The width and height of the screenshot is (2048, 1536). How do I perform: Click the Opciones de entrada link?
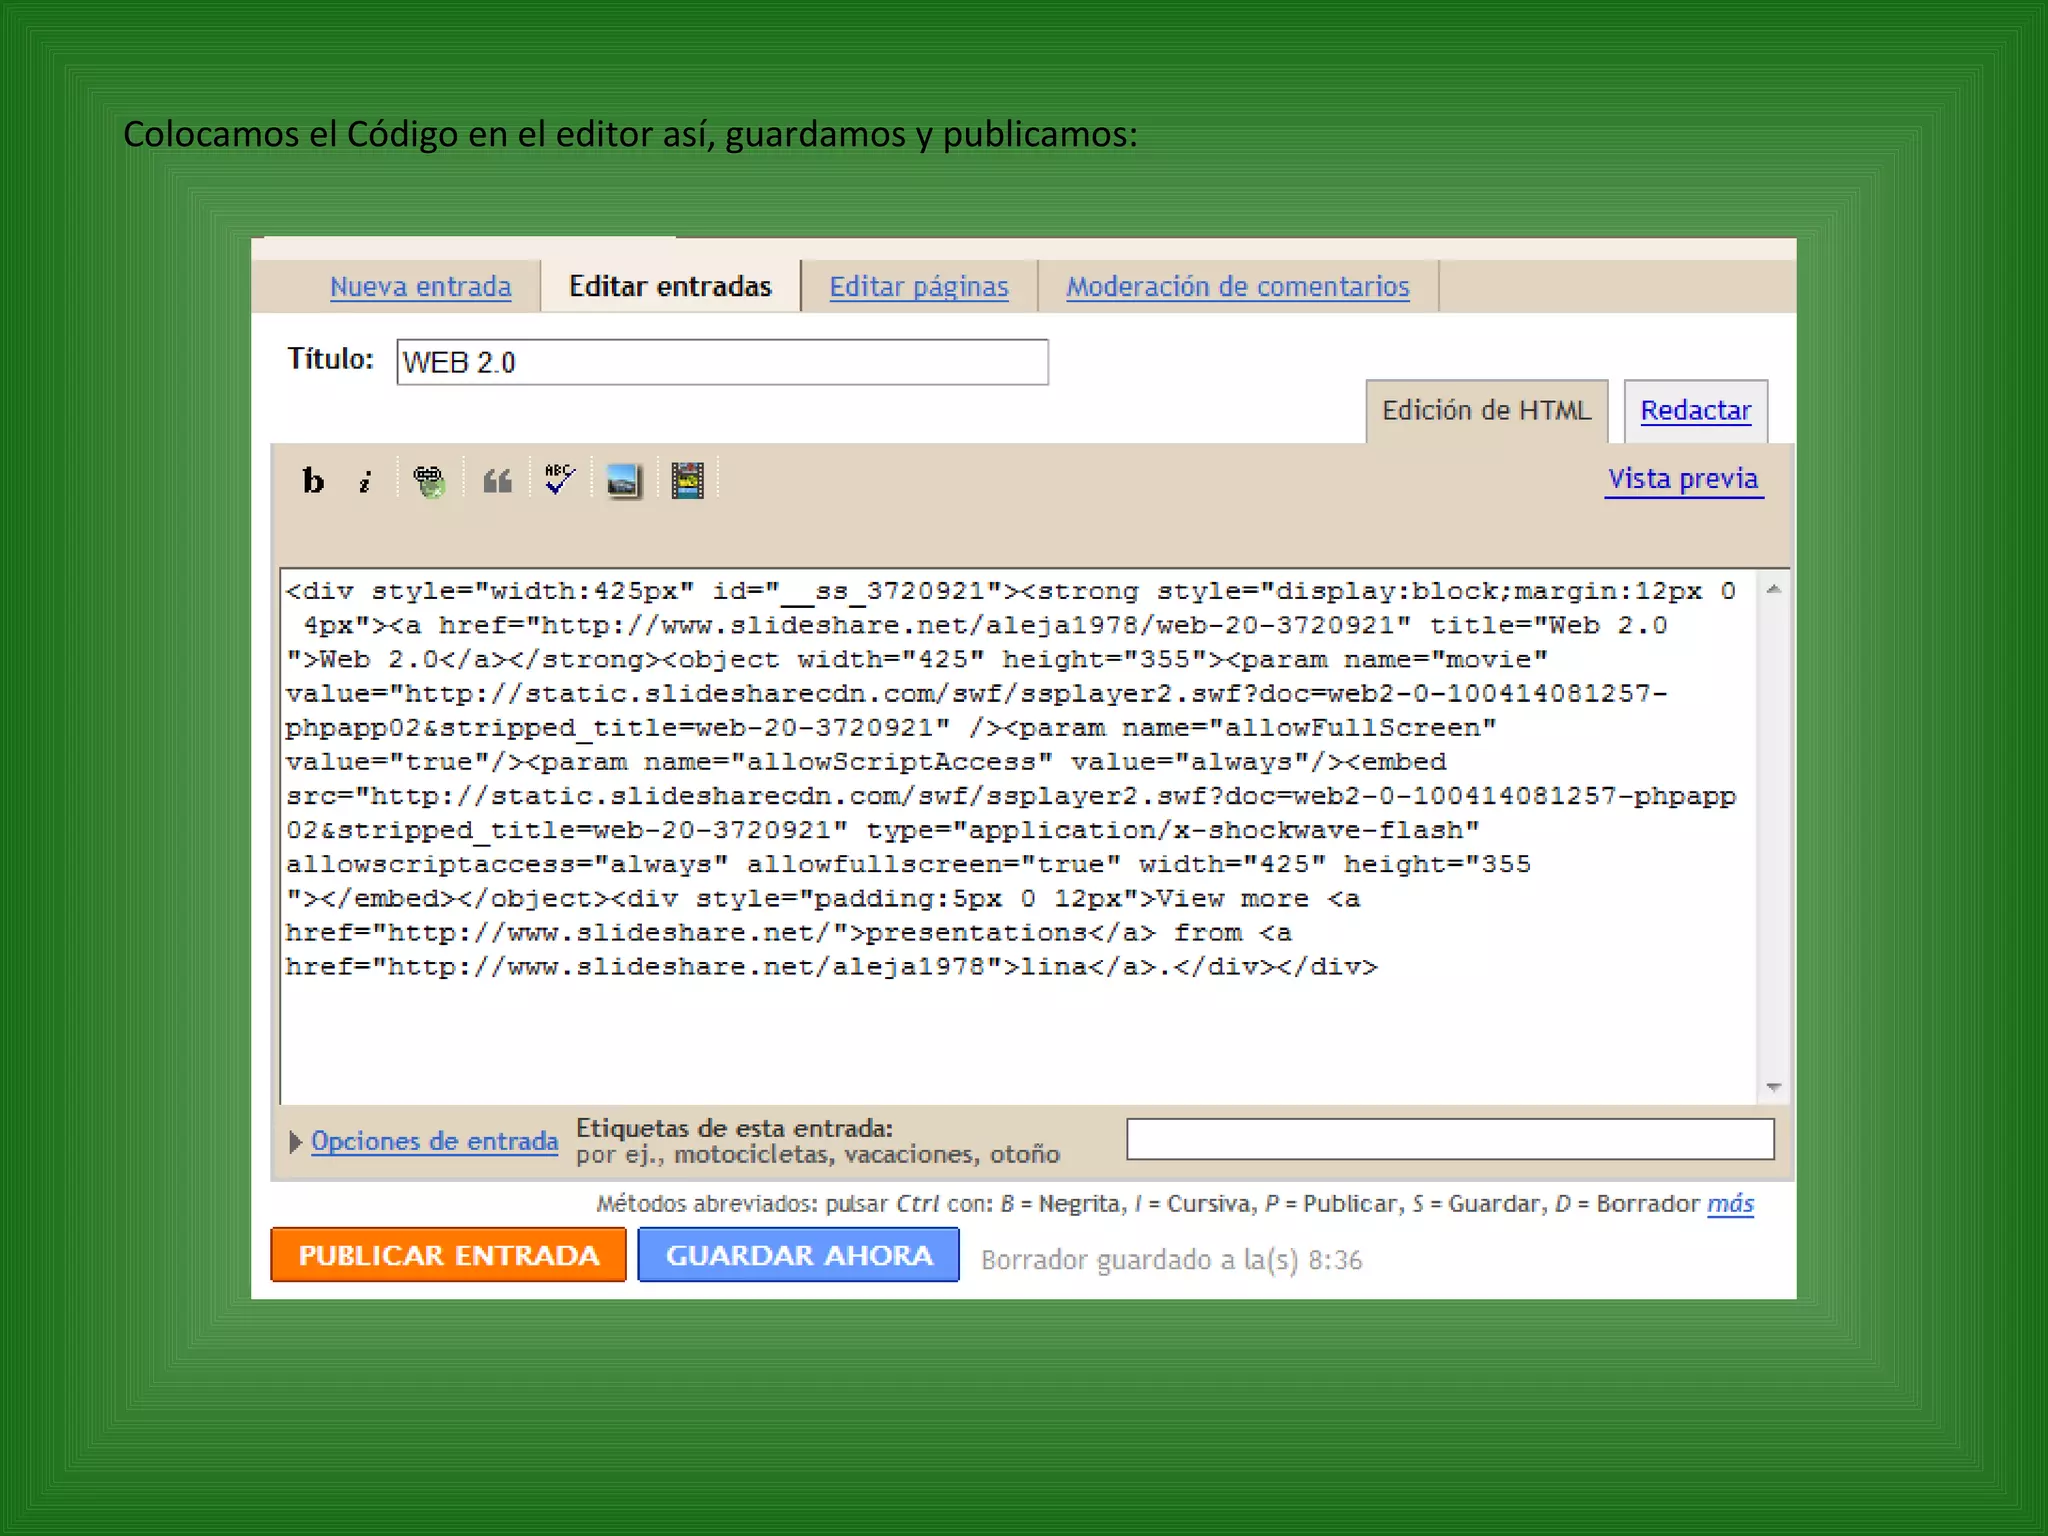pyautogui.click(x=434, y=1141)
